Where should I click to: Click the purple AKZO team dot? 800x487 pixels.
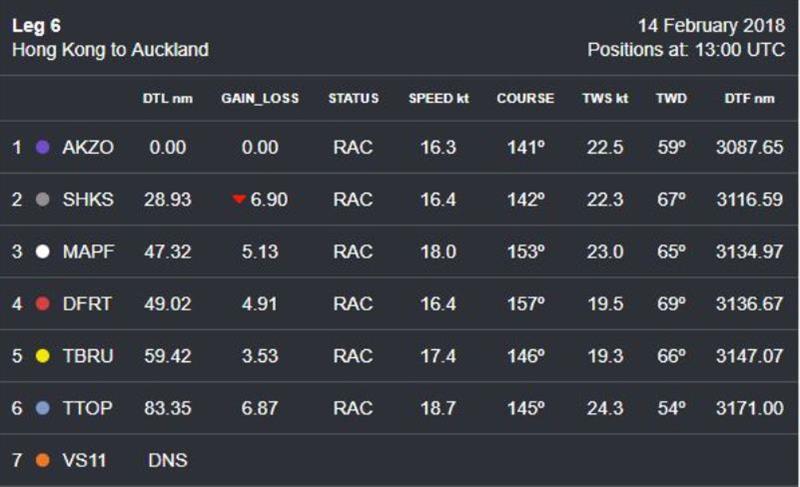(43, 147)
